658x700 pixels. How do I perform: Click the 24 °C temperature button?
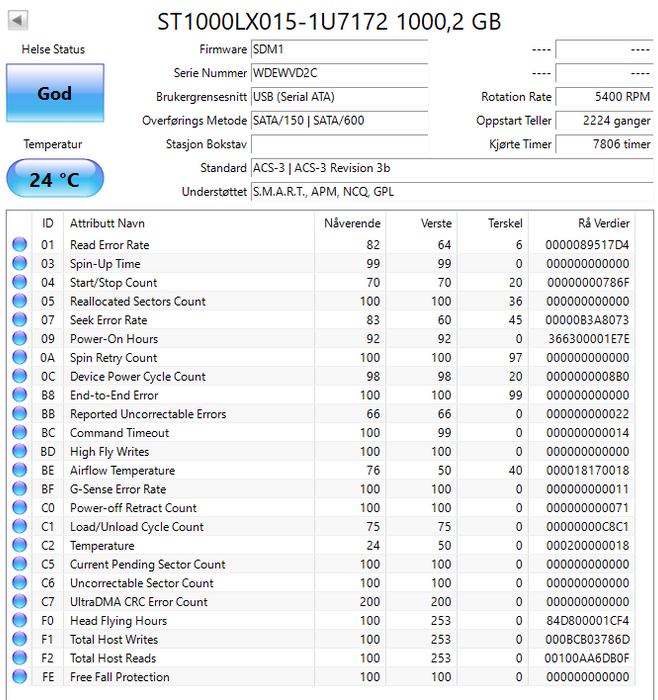[x=54, y=180]
